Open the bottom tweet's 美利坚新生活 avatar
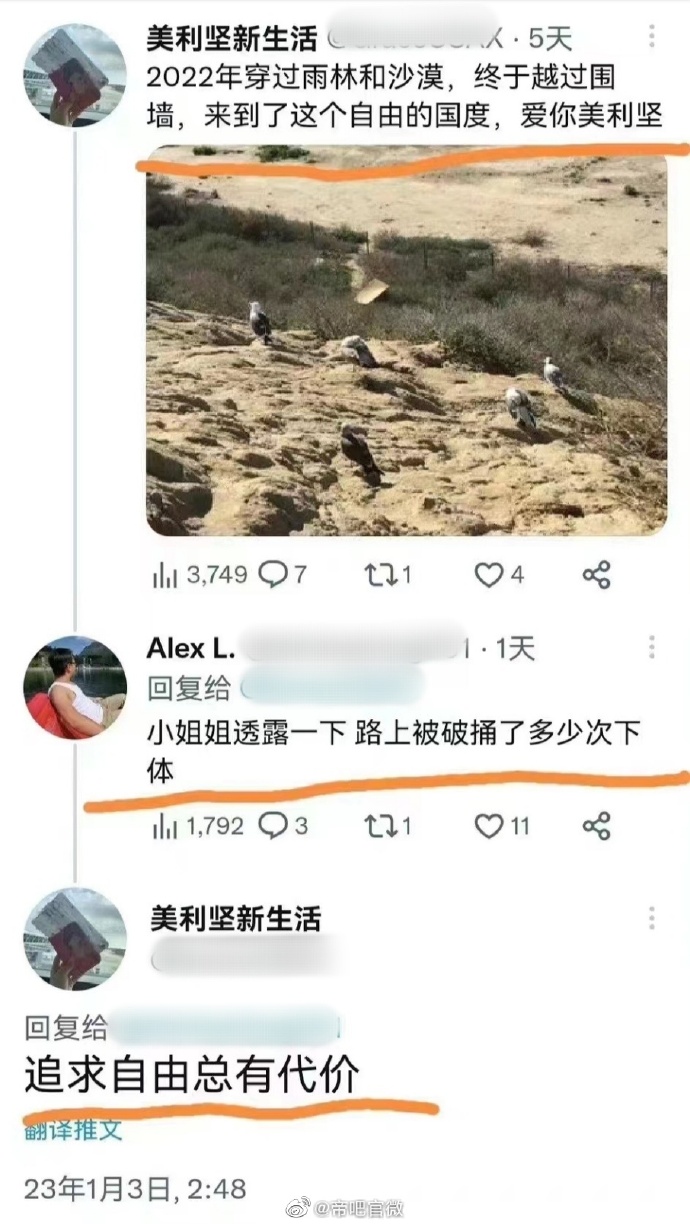This screenshot has height=1224, width=690. [x=75, y=939]
